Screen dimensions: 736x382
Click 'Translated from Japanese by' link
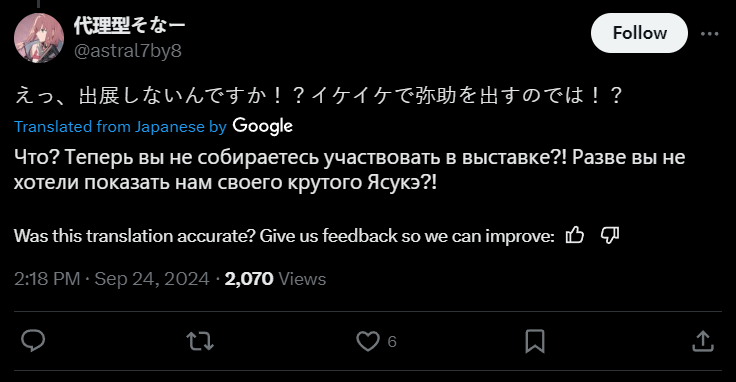pyautogui.click(x=120, y=127)
